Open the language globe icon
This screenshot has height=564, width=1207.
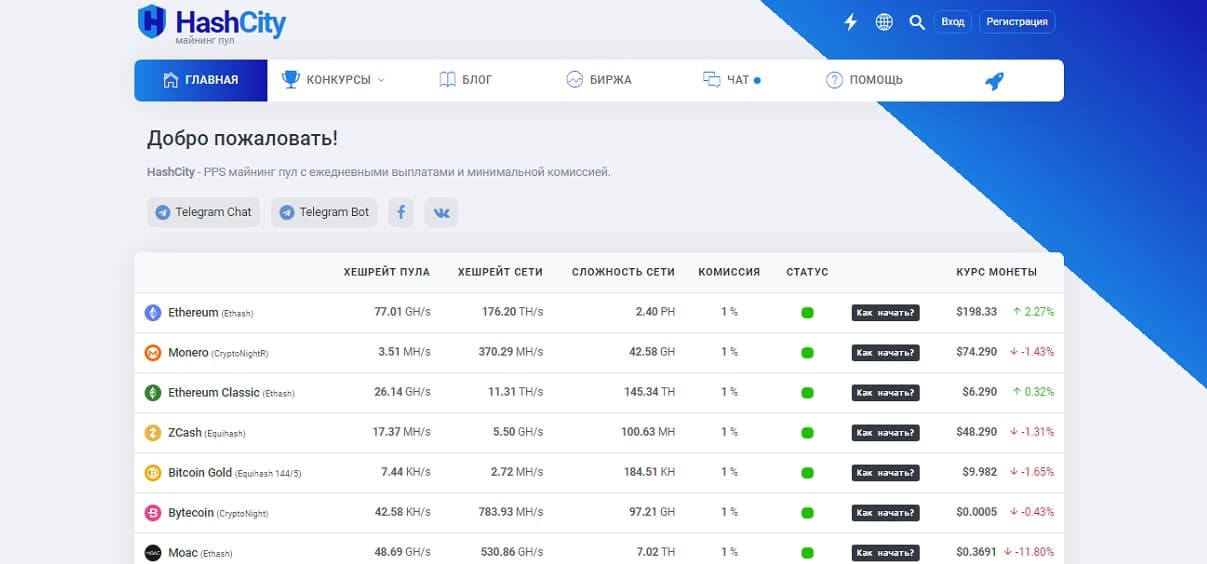[884, 22]
